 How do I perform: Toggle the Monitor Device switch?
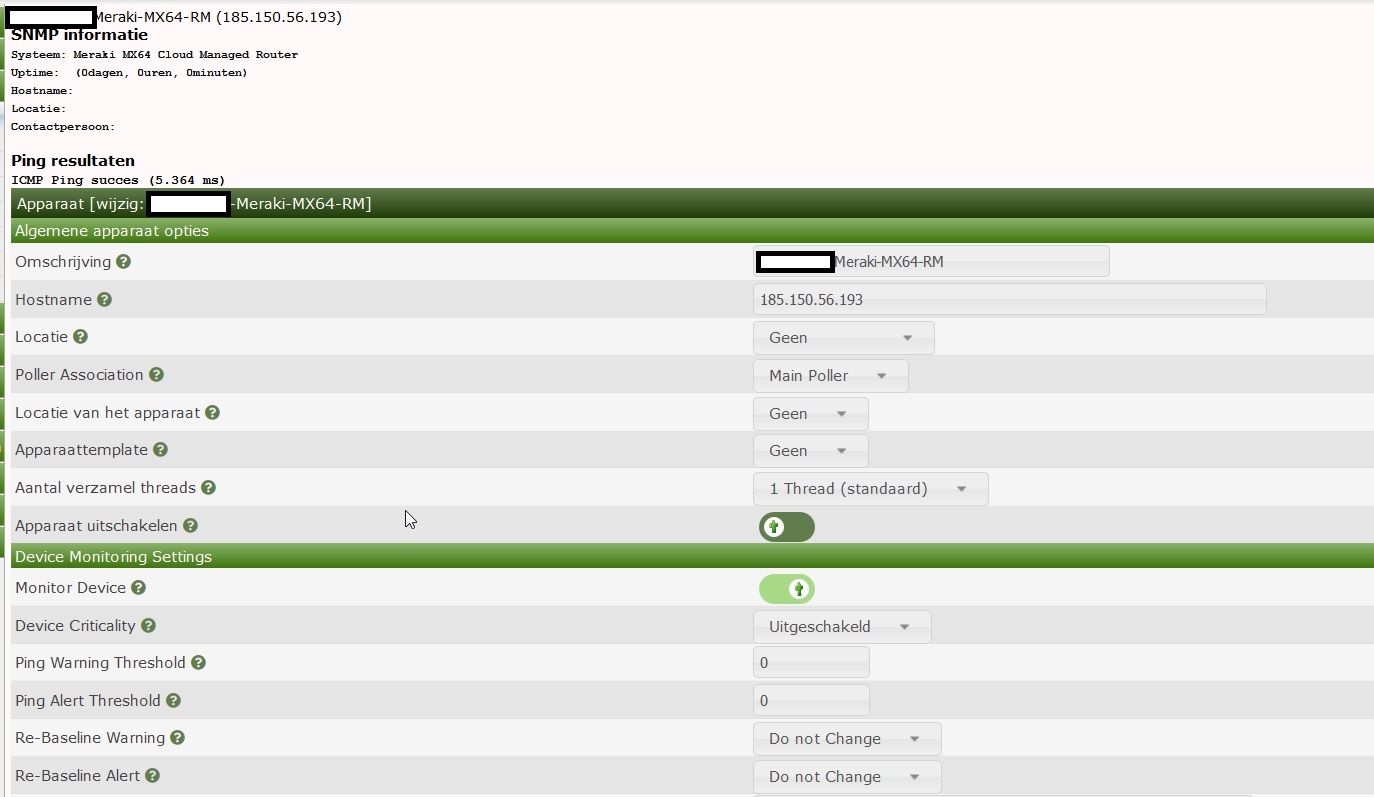pyautogui.click(x=787, y=589)
